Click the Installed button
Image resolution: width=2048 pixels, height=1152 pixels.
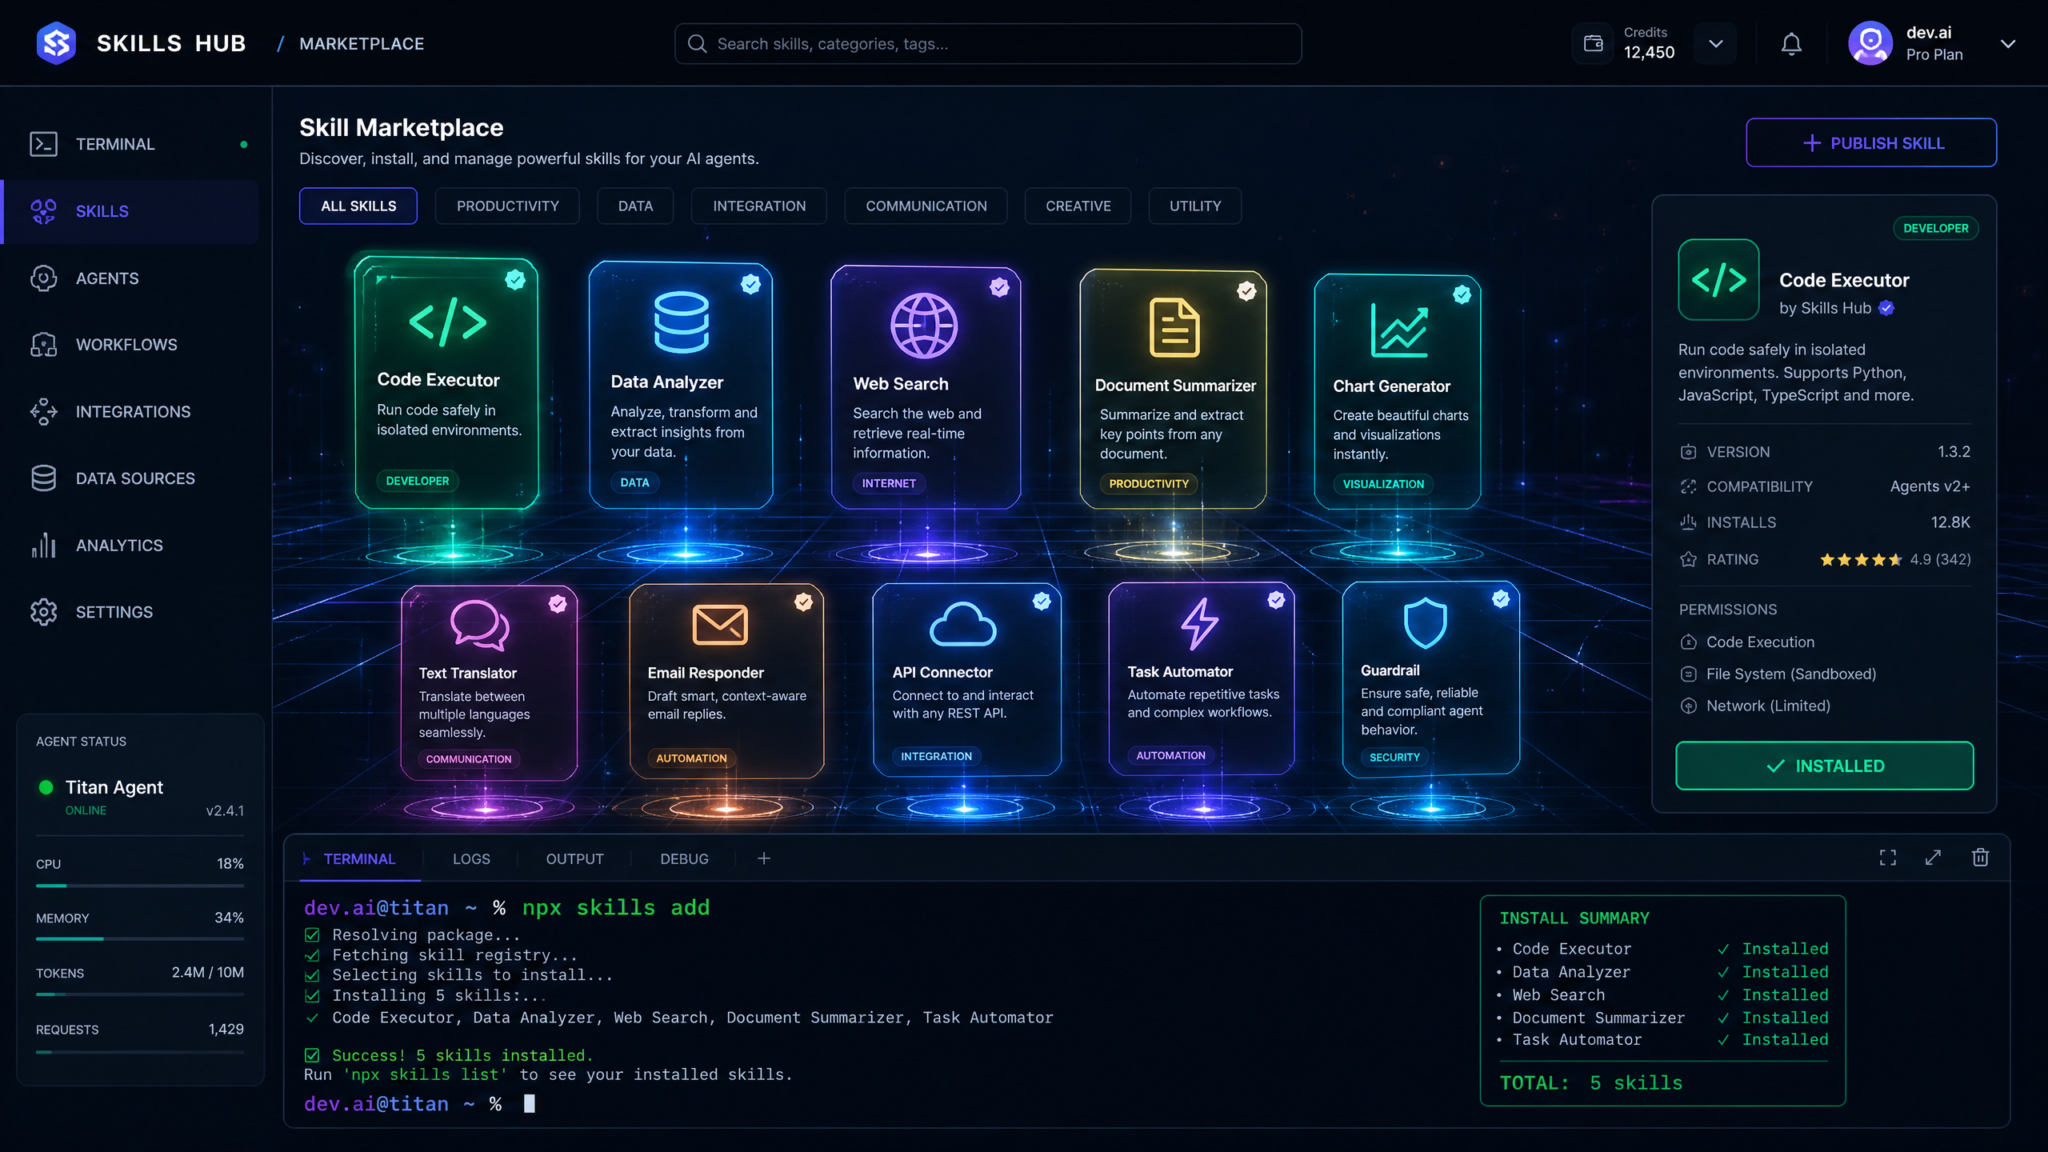1824,766
